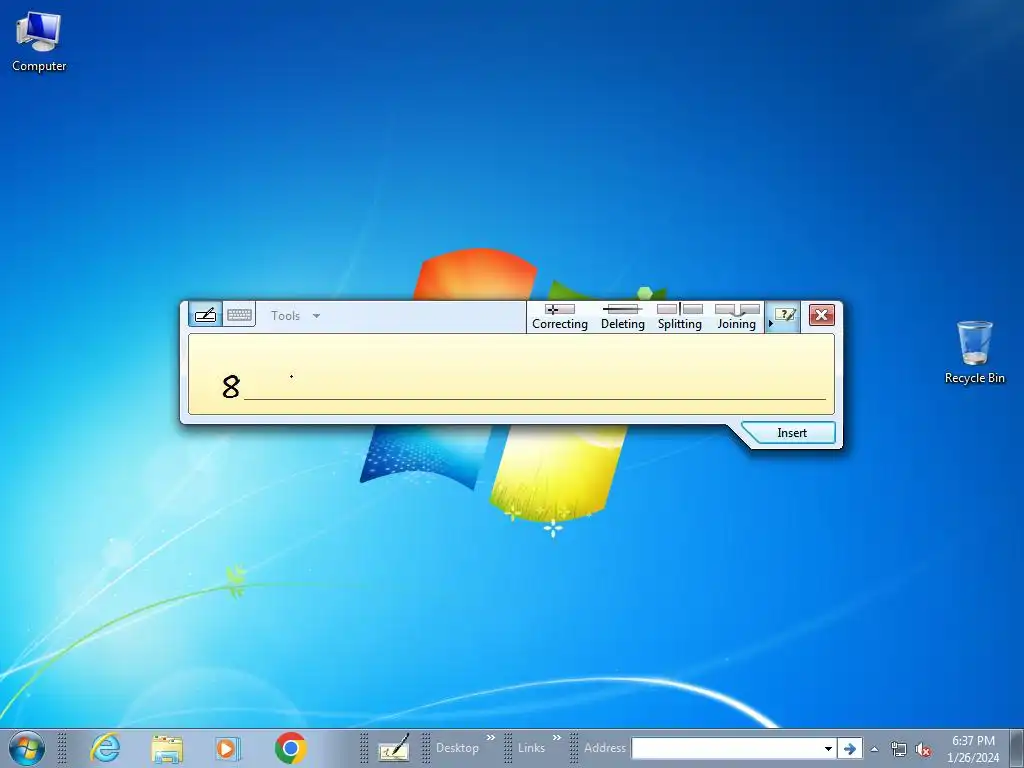The image size is (1024, 768).
Task: Launch Windows Media Player from taskbar
Action: coord(227,748)
